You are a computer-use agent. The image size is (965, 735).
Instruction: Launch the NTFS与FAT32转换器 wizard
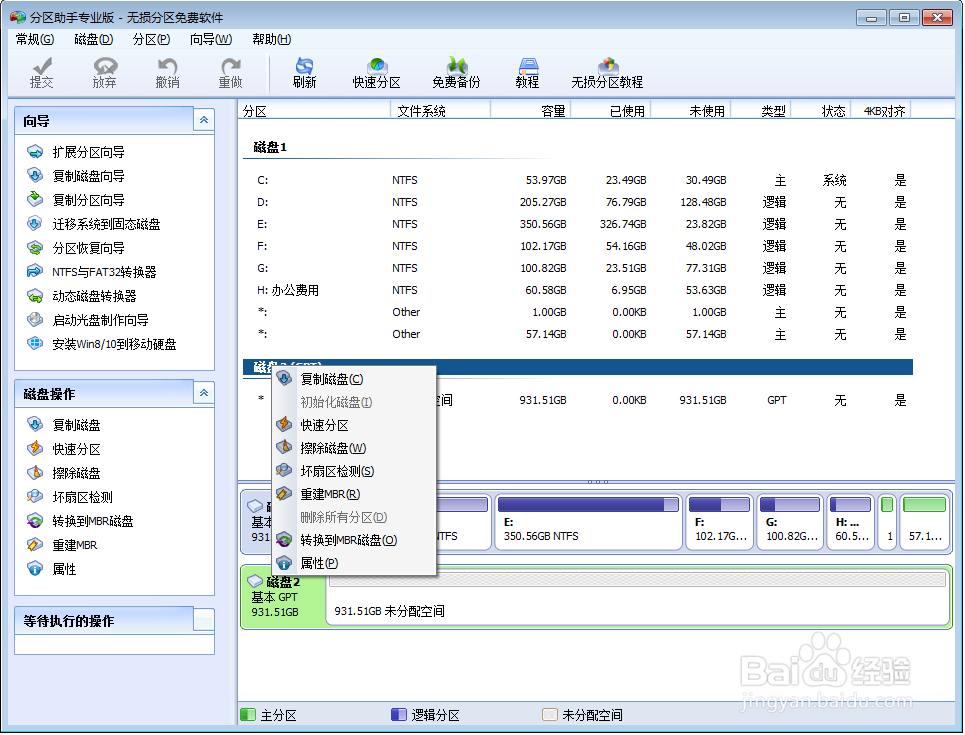click(x=103, y=272)
